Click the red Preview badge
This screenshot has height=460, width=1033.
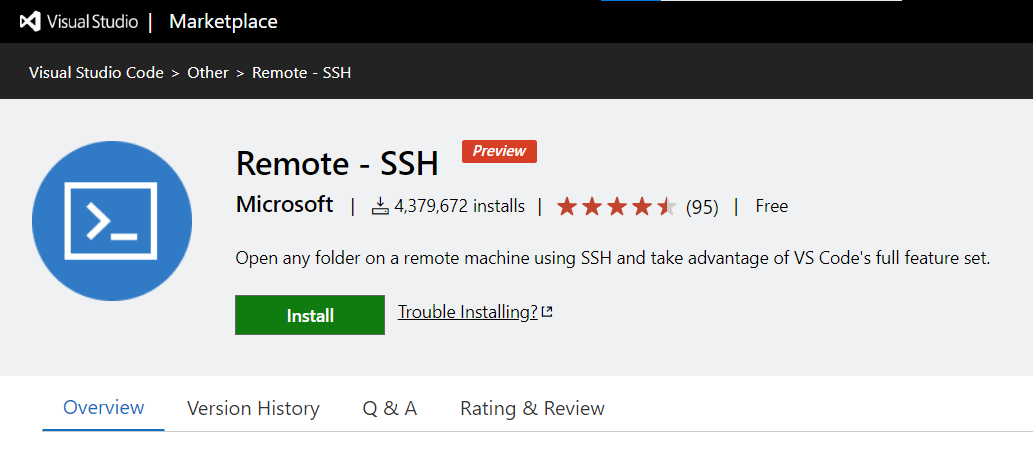coord(499,151)
